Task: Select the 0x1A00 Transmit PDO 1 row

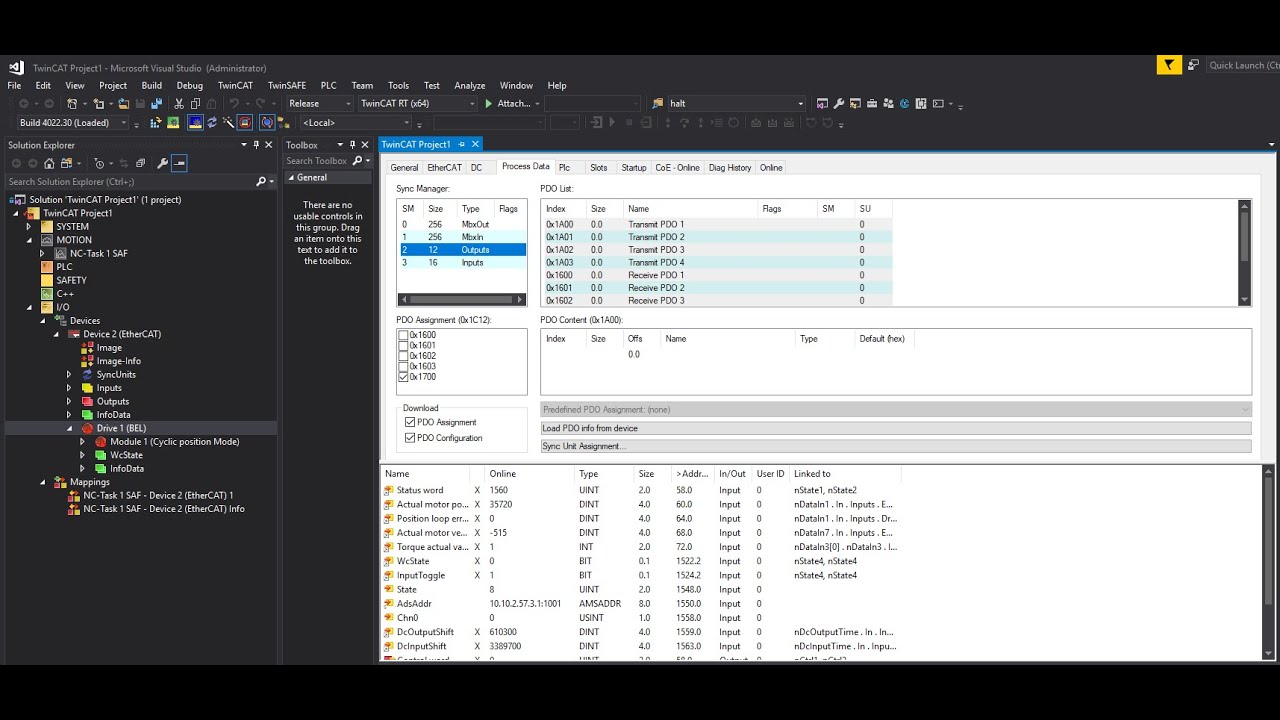Action: point(716,225)
